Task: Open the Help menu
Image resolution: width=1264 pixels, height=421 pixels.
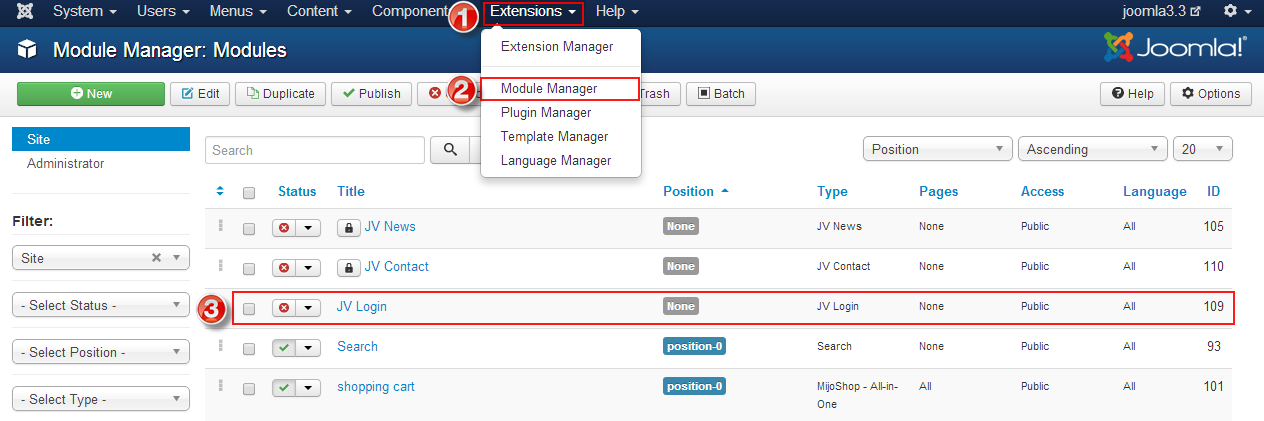Action: tap(617, 11)
